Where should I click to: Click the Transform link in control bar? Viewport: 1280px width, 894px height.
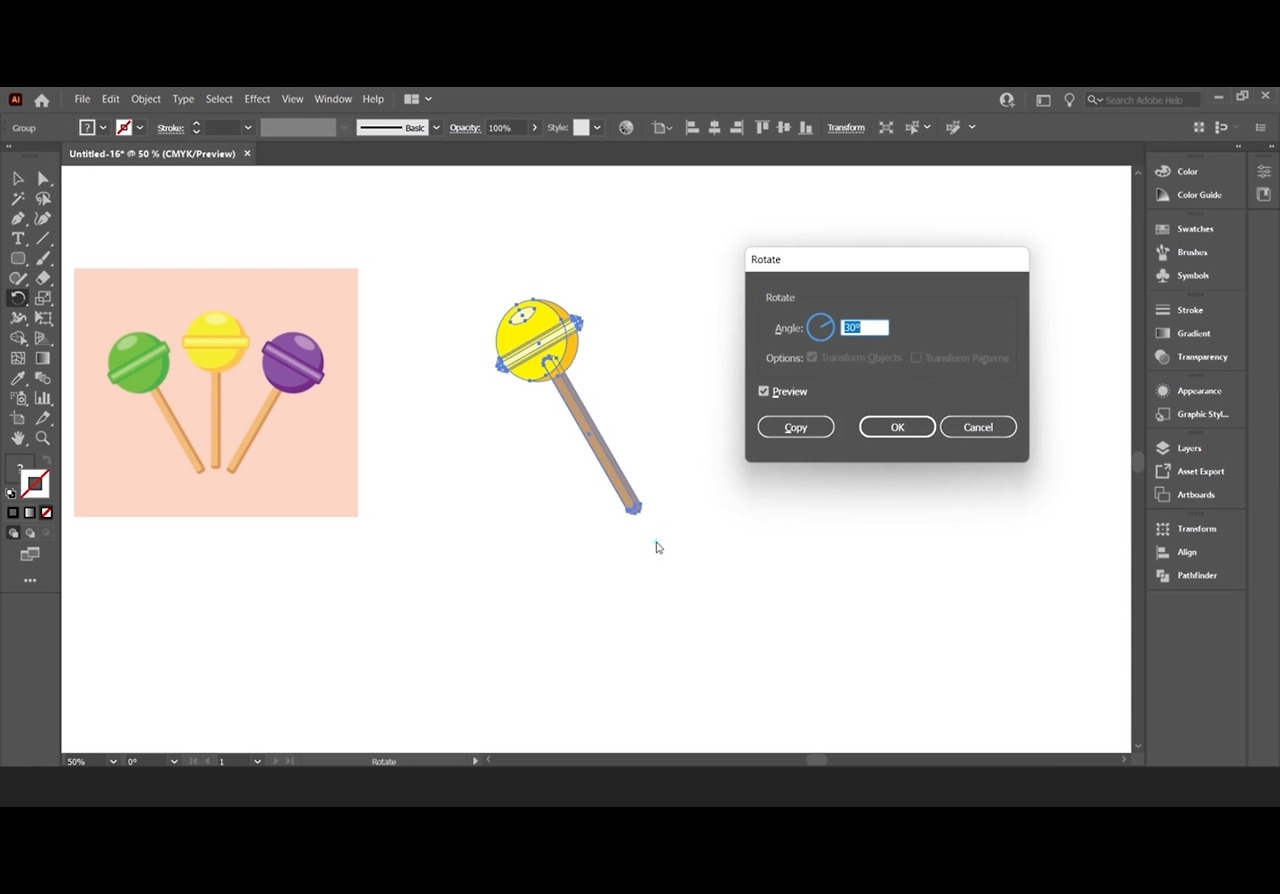click(x=846, y=128)
